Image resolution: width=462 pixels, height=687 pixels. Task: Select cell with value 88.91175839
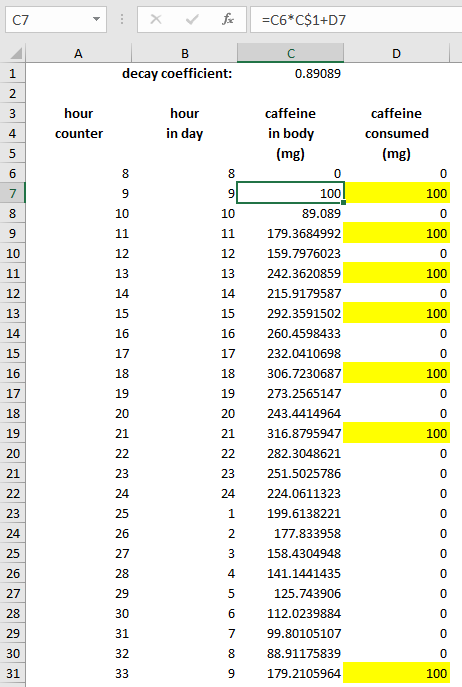291,654
